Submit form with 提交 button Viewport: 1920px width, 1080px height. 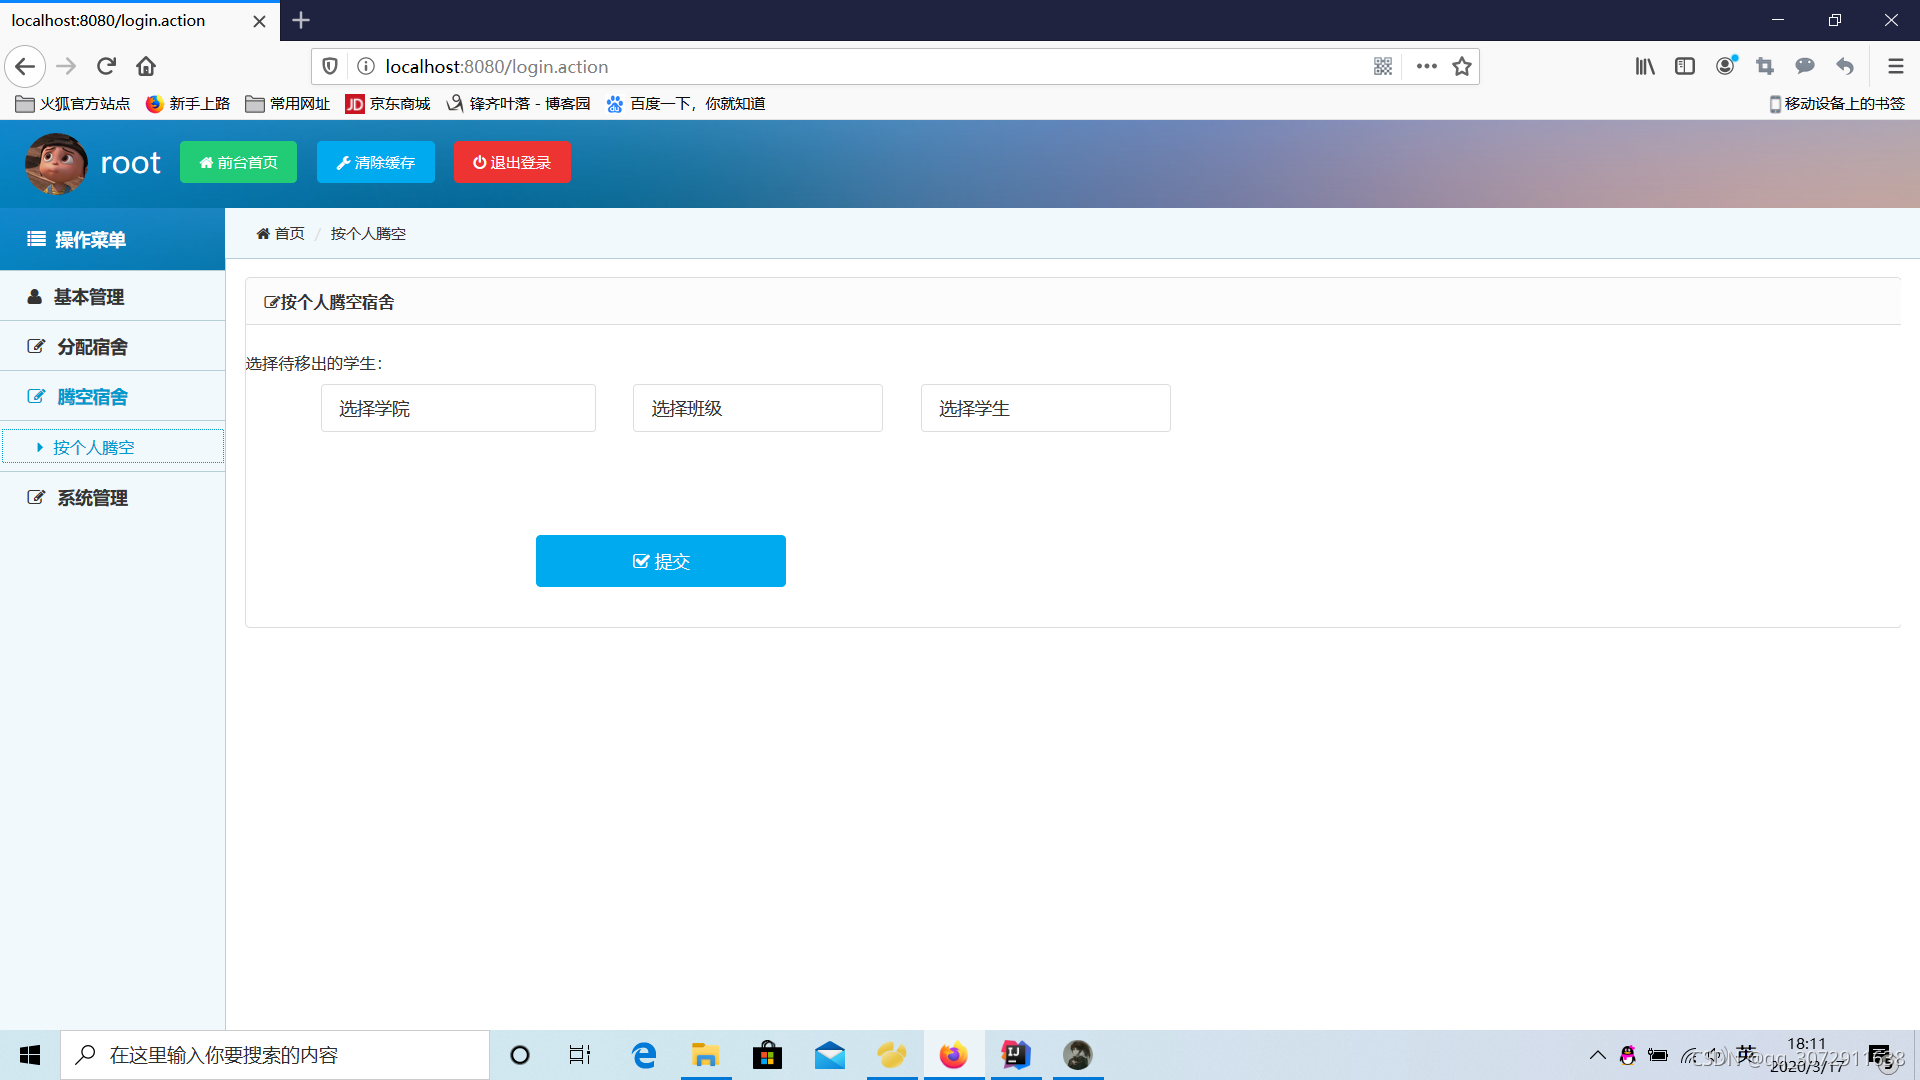pyautogui.click(x=660, y=561)
